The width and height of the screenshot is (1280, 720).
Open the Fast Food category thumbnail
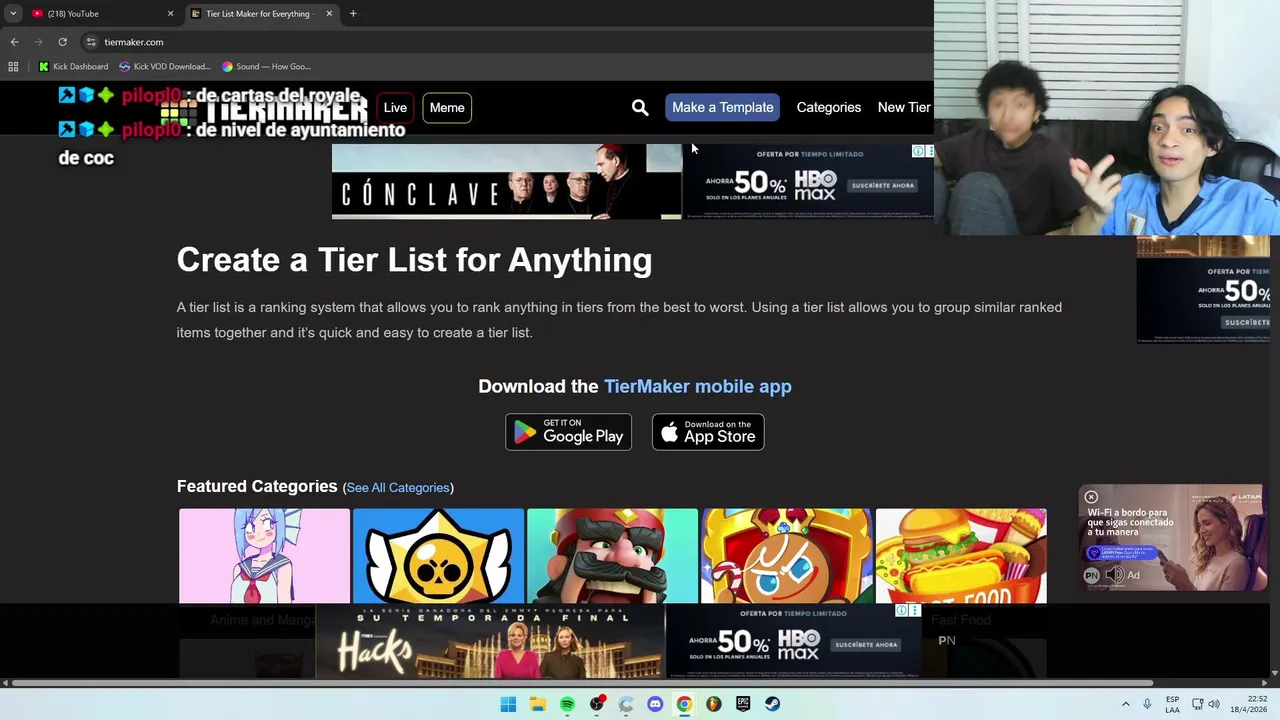click(x=961, y=556)
